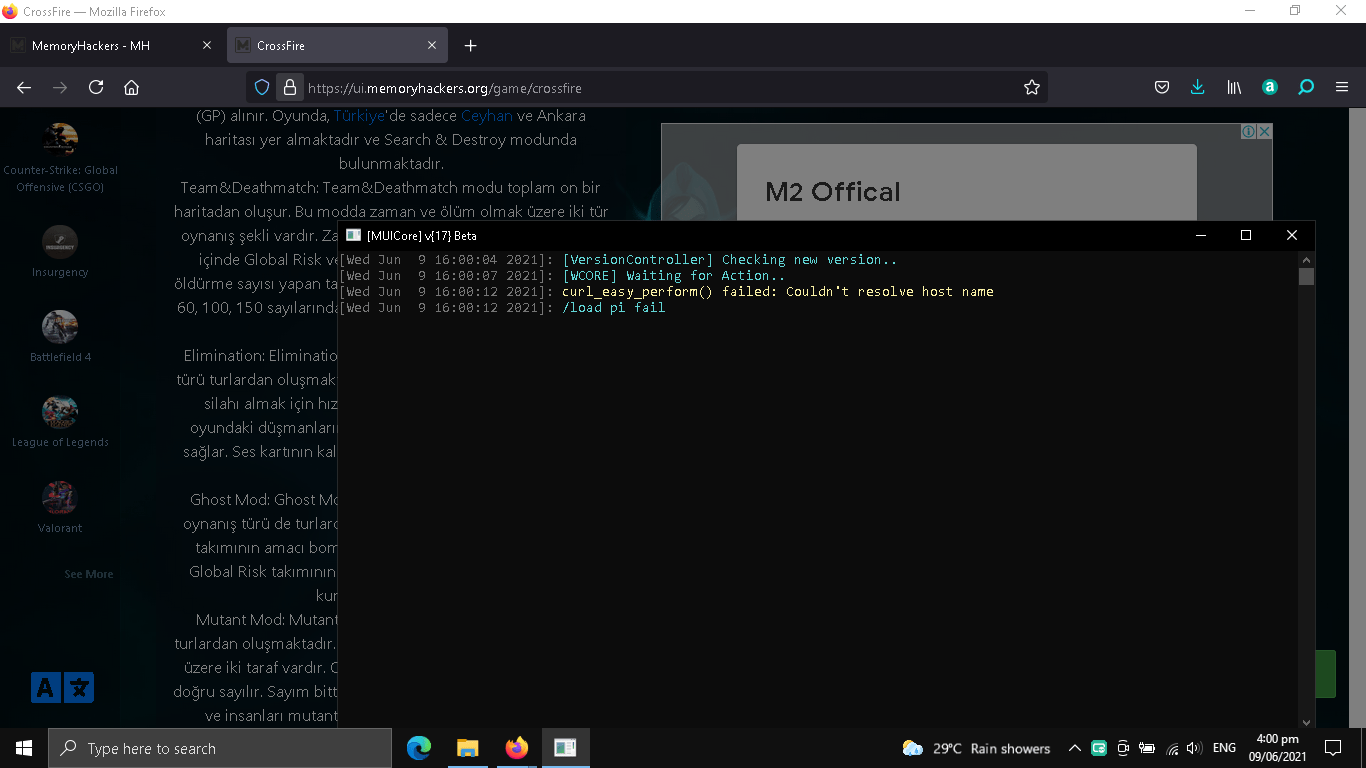Open Counter-Strike: Global Offensive game icon

(x=60, y=139)
